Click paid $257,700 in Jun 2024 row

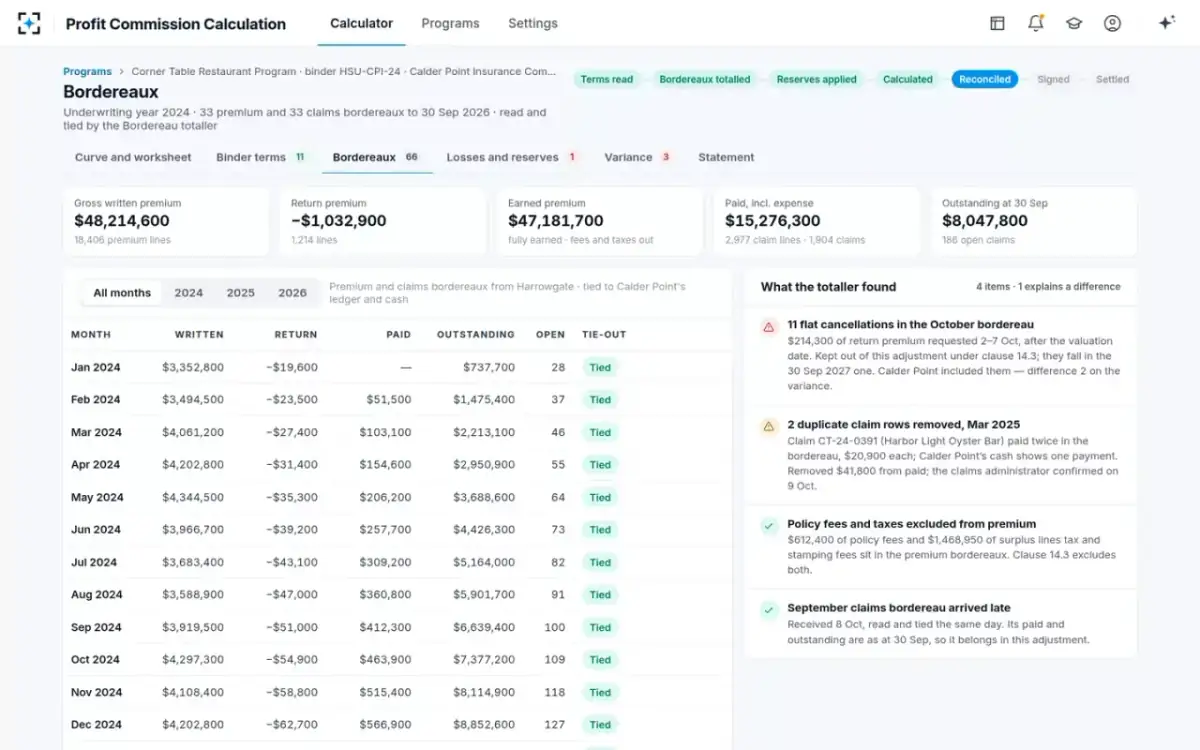point(386,530)
